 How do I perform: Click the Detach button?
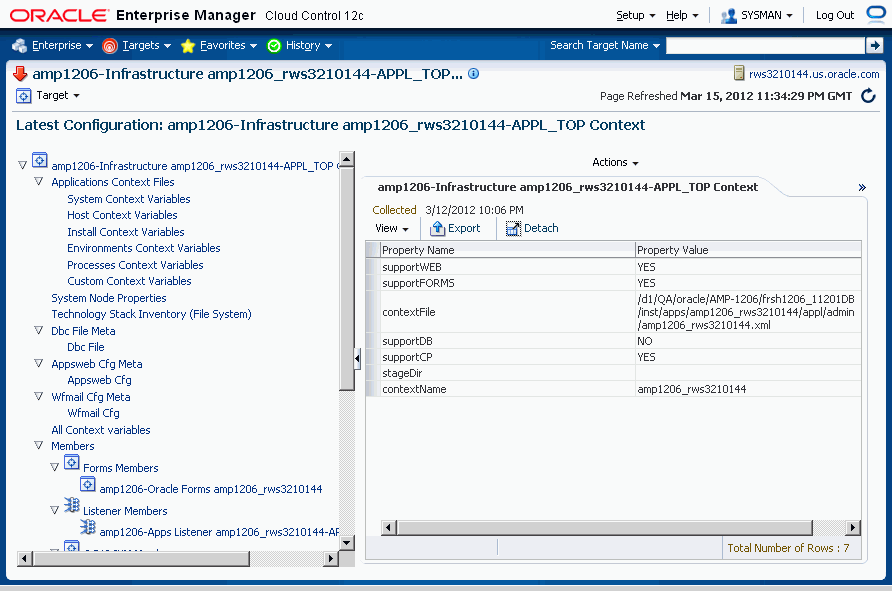(x=532, y=228)
